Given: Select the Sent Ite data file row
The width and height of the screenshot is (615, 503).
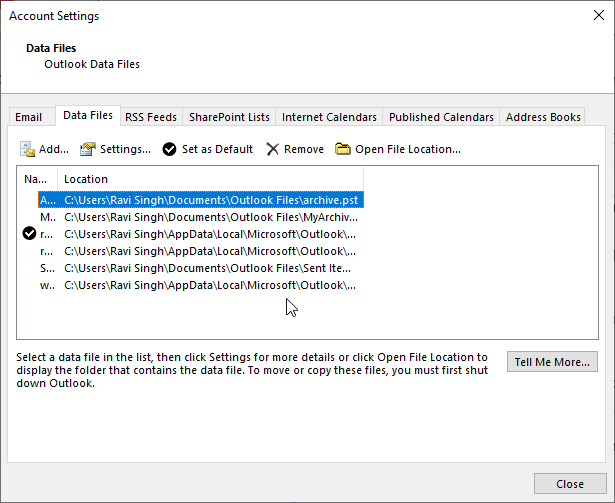Looking at the screenshot, I should [210, 268].
